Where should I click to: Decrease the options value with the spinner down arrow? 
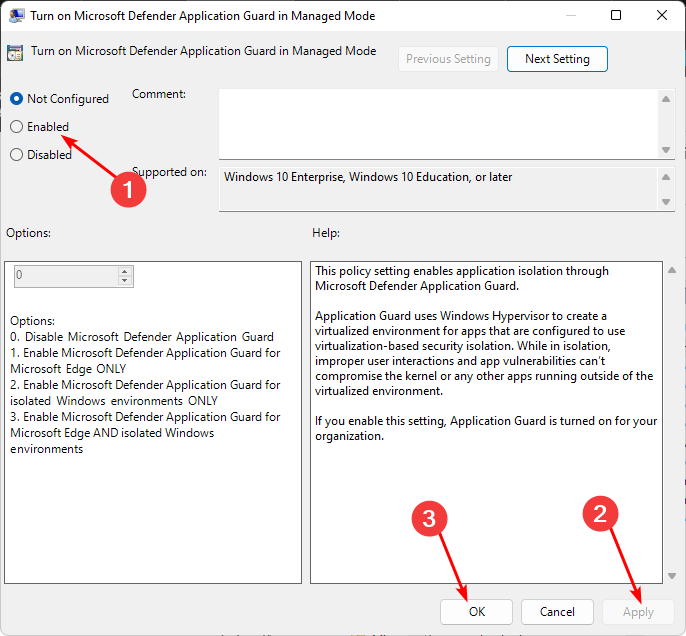pos(124,280)
